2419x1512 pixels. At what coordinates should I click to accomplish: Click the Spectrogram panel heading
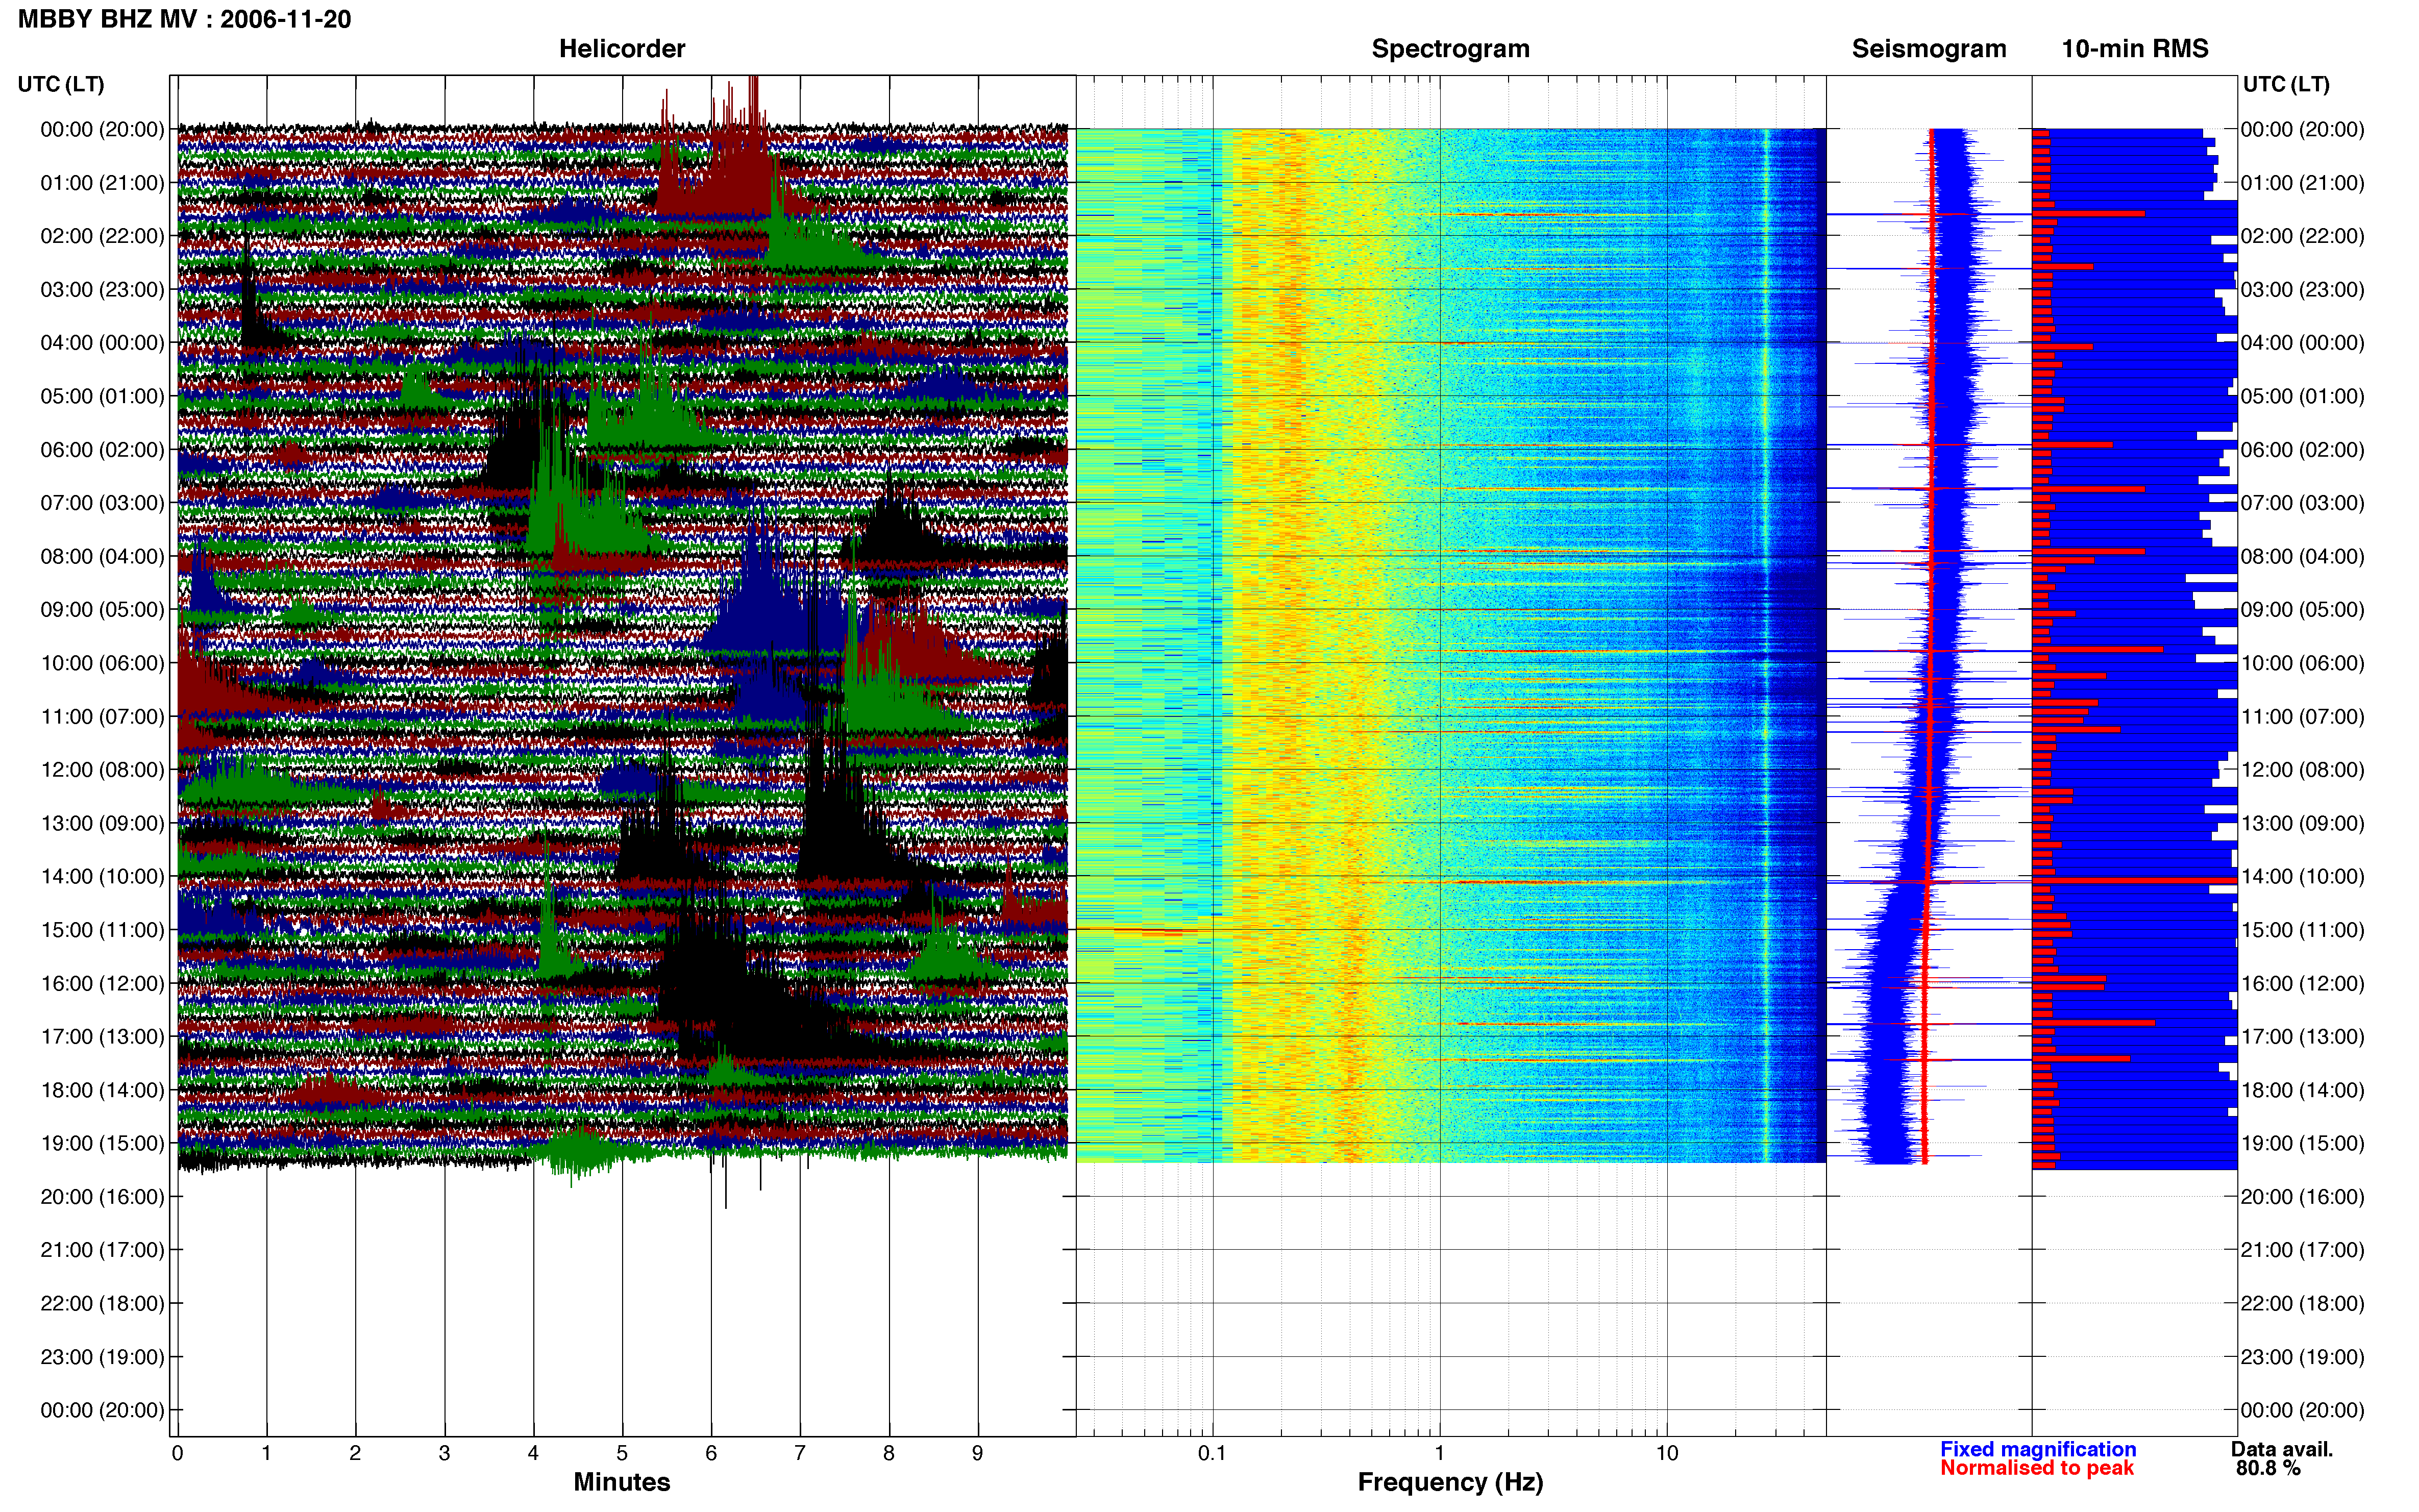click(1450, 48)
